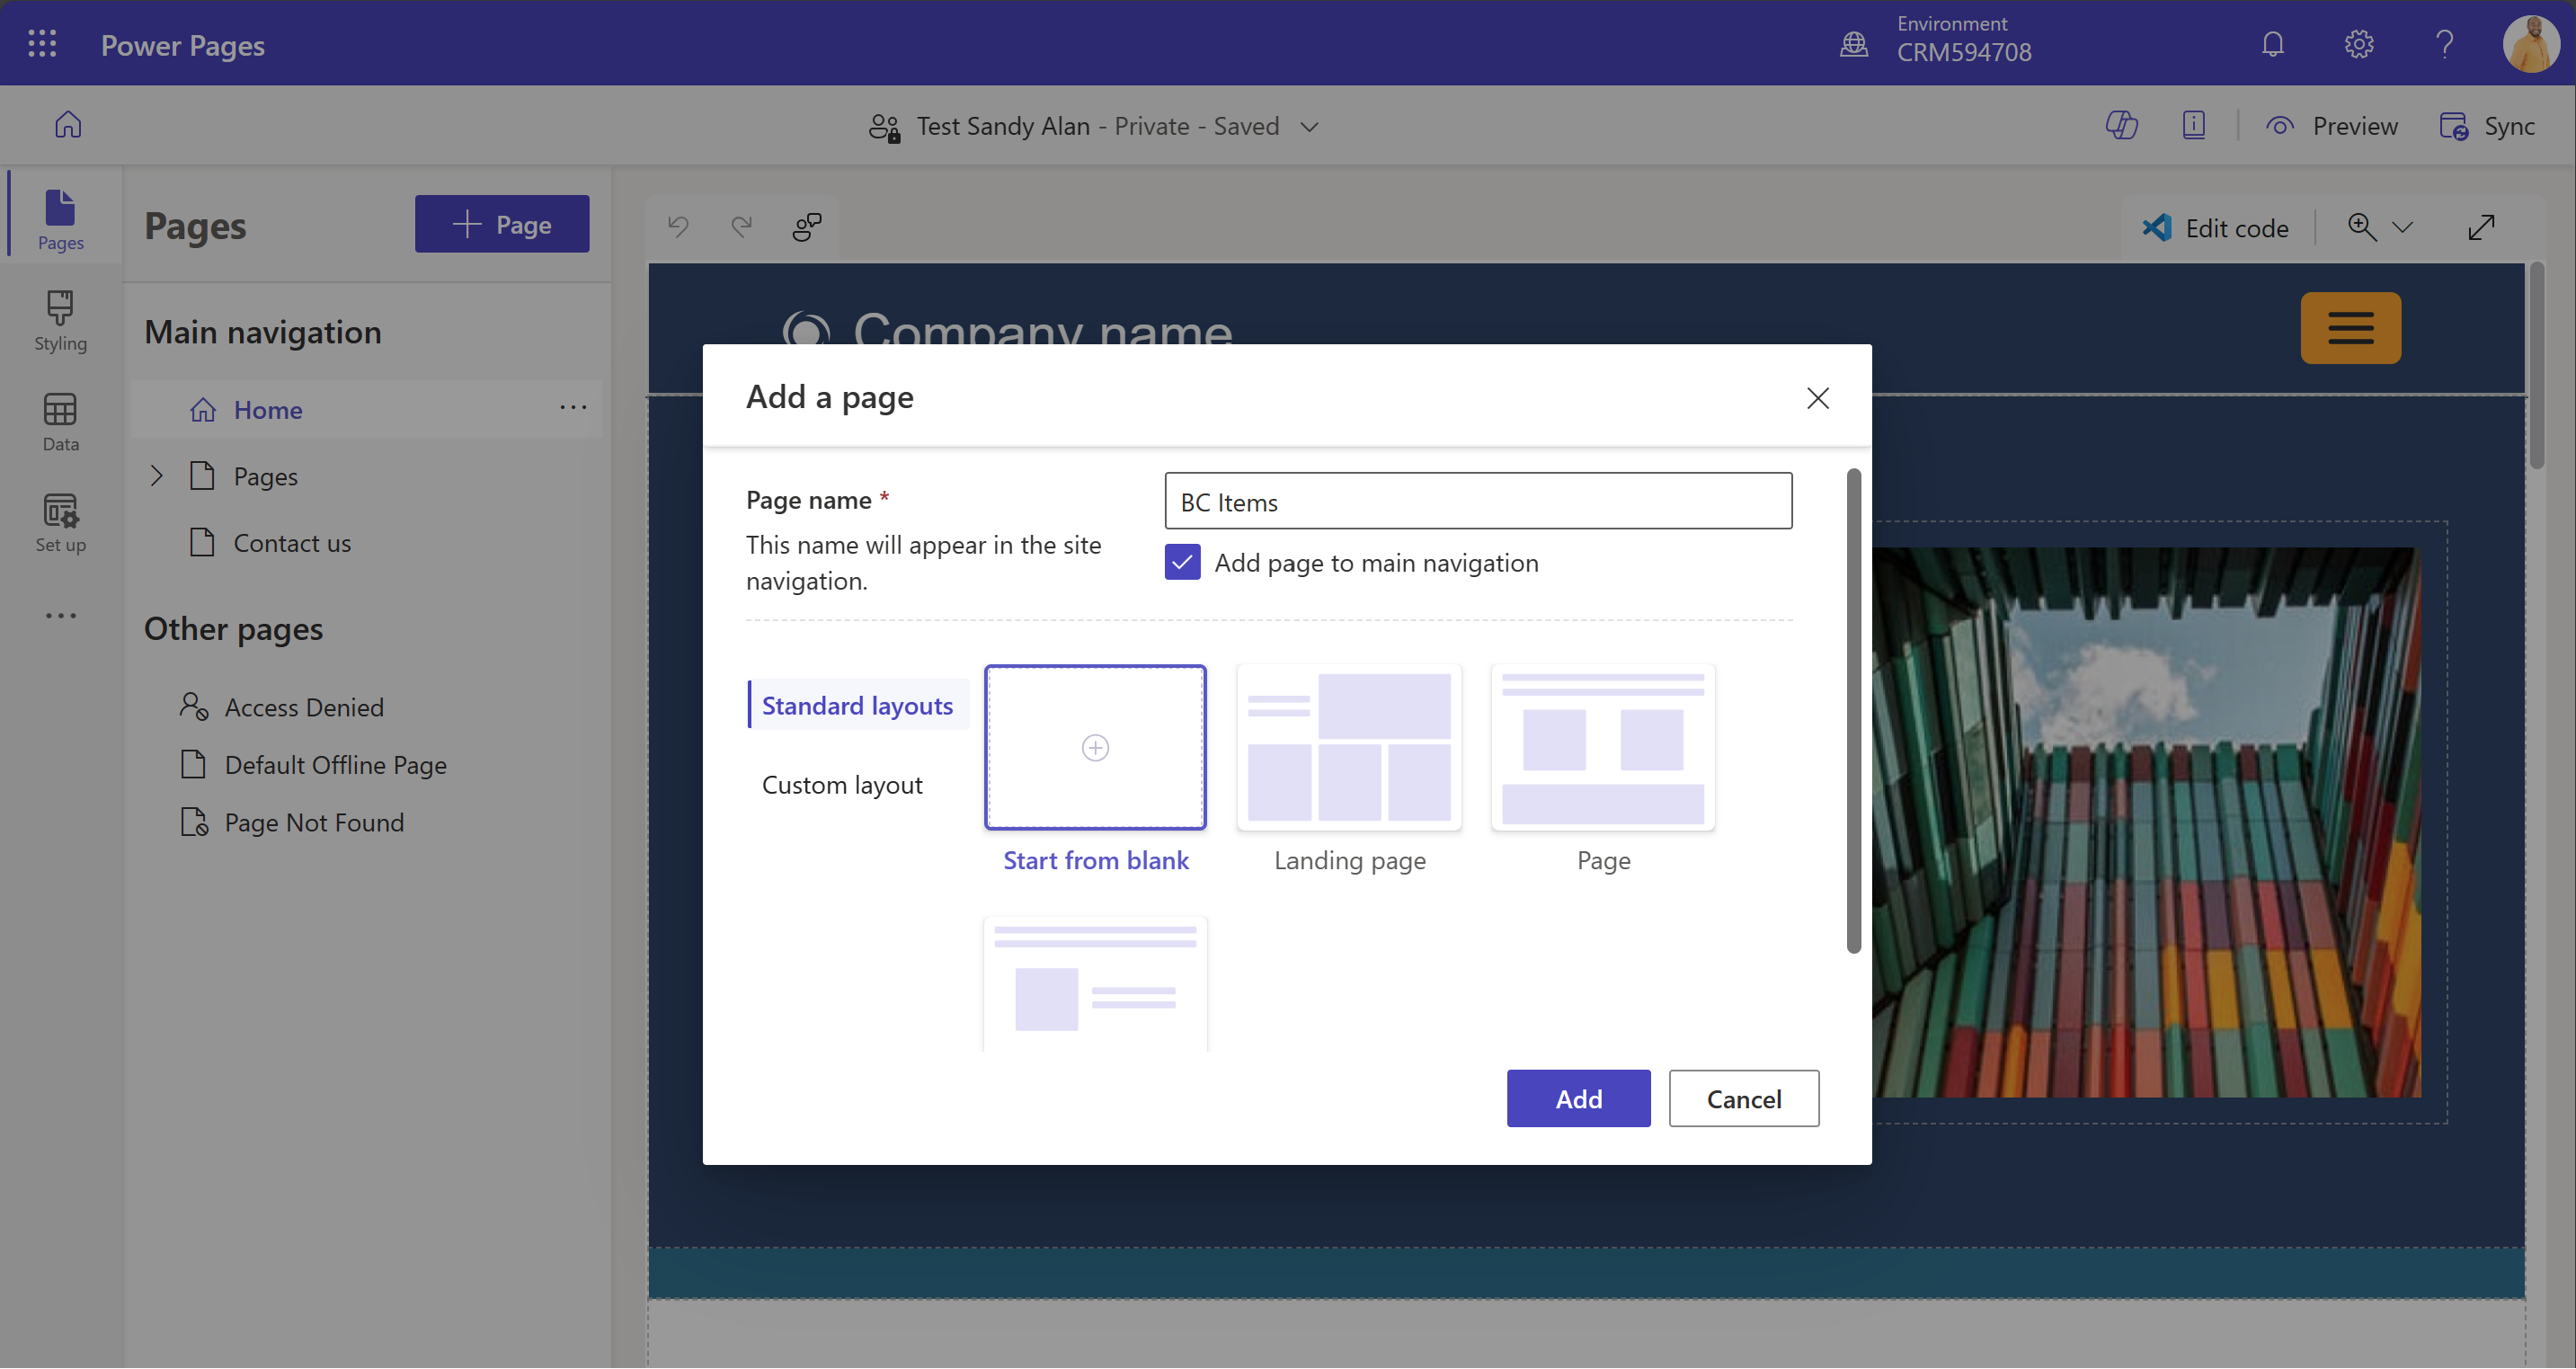
Task: Toggle Add page to main navigation checkbox
Action: 1182,561
